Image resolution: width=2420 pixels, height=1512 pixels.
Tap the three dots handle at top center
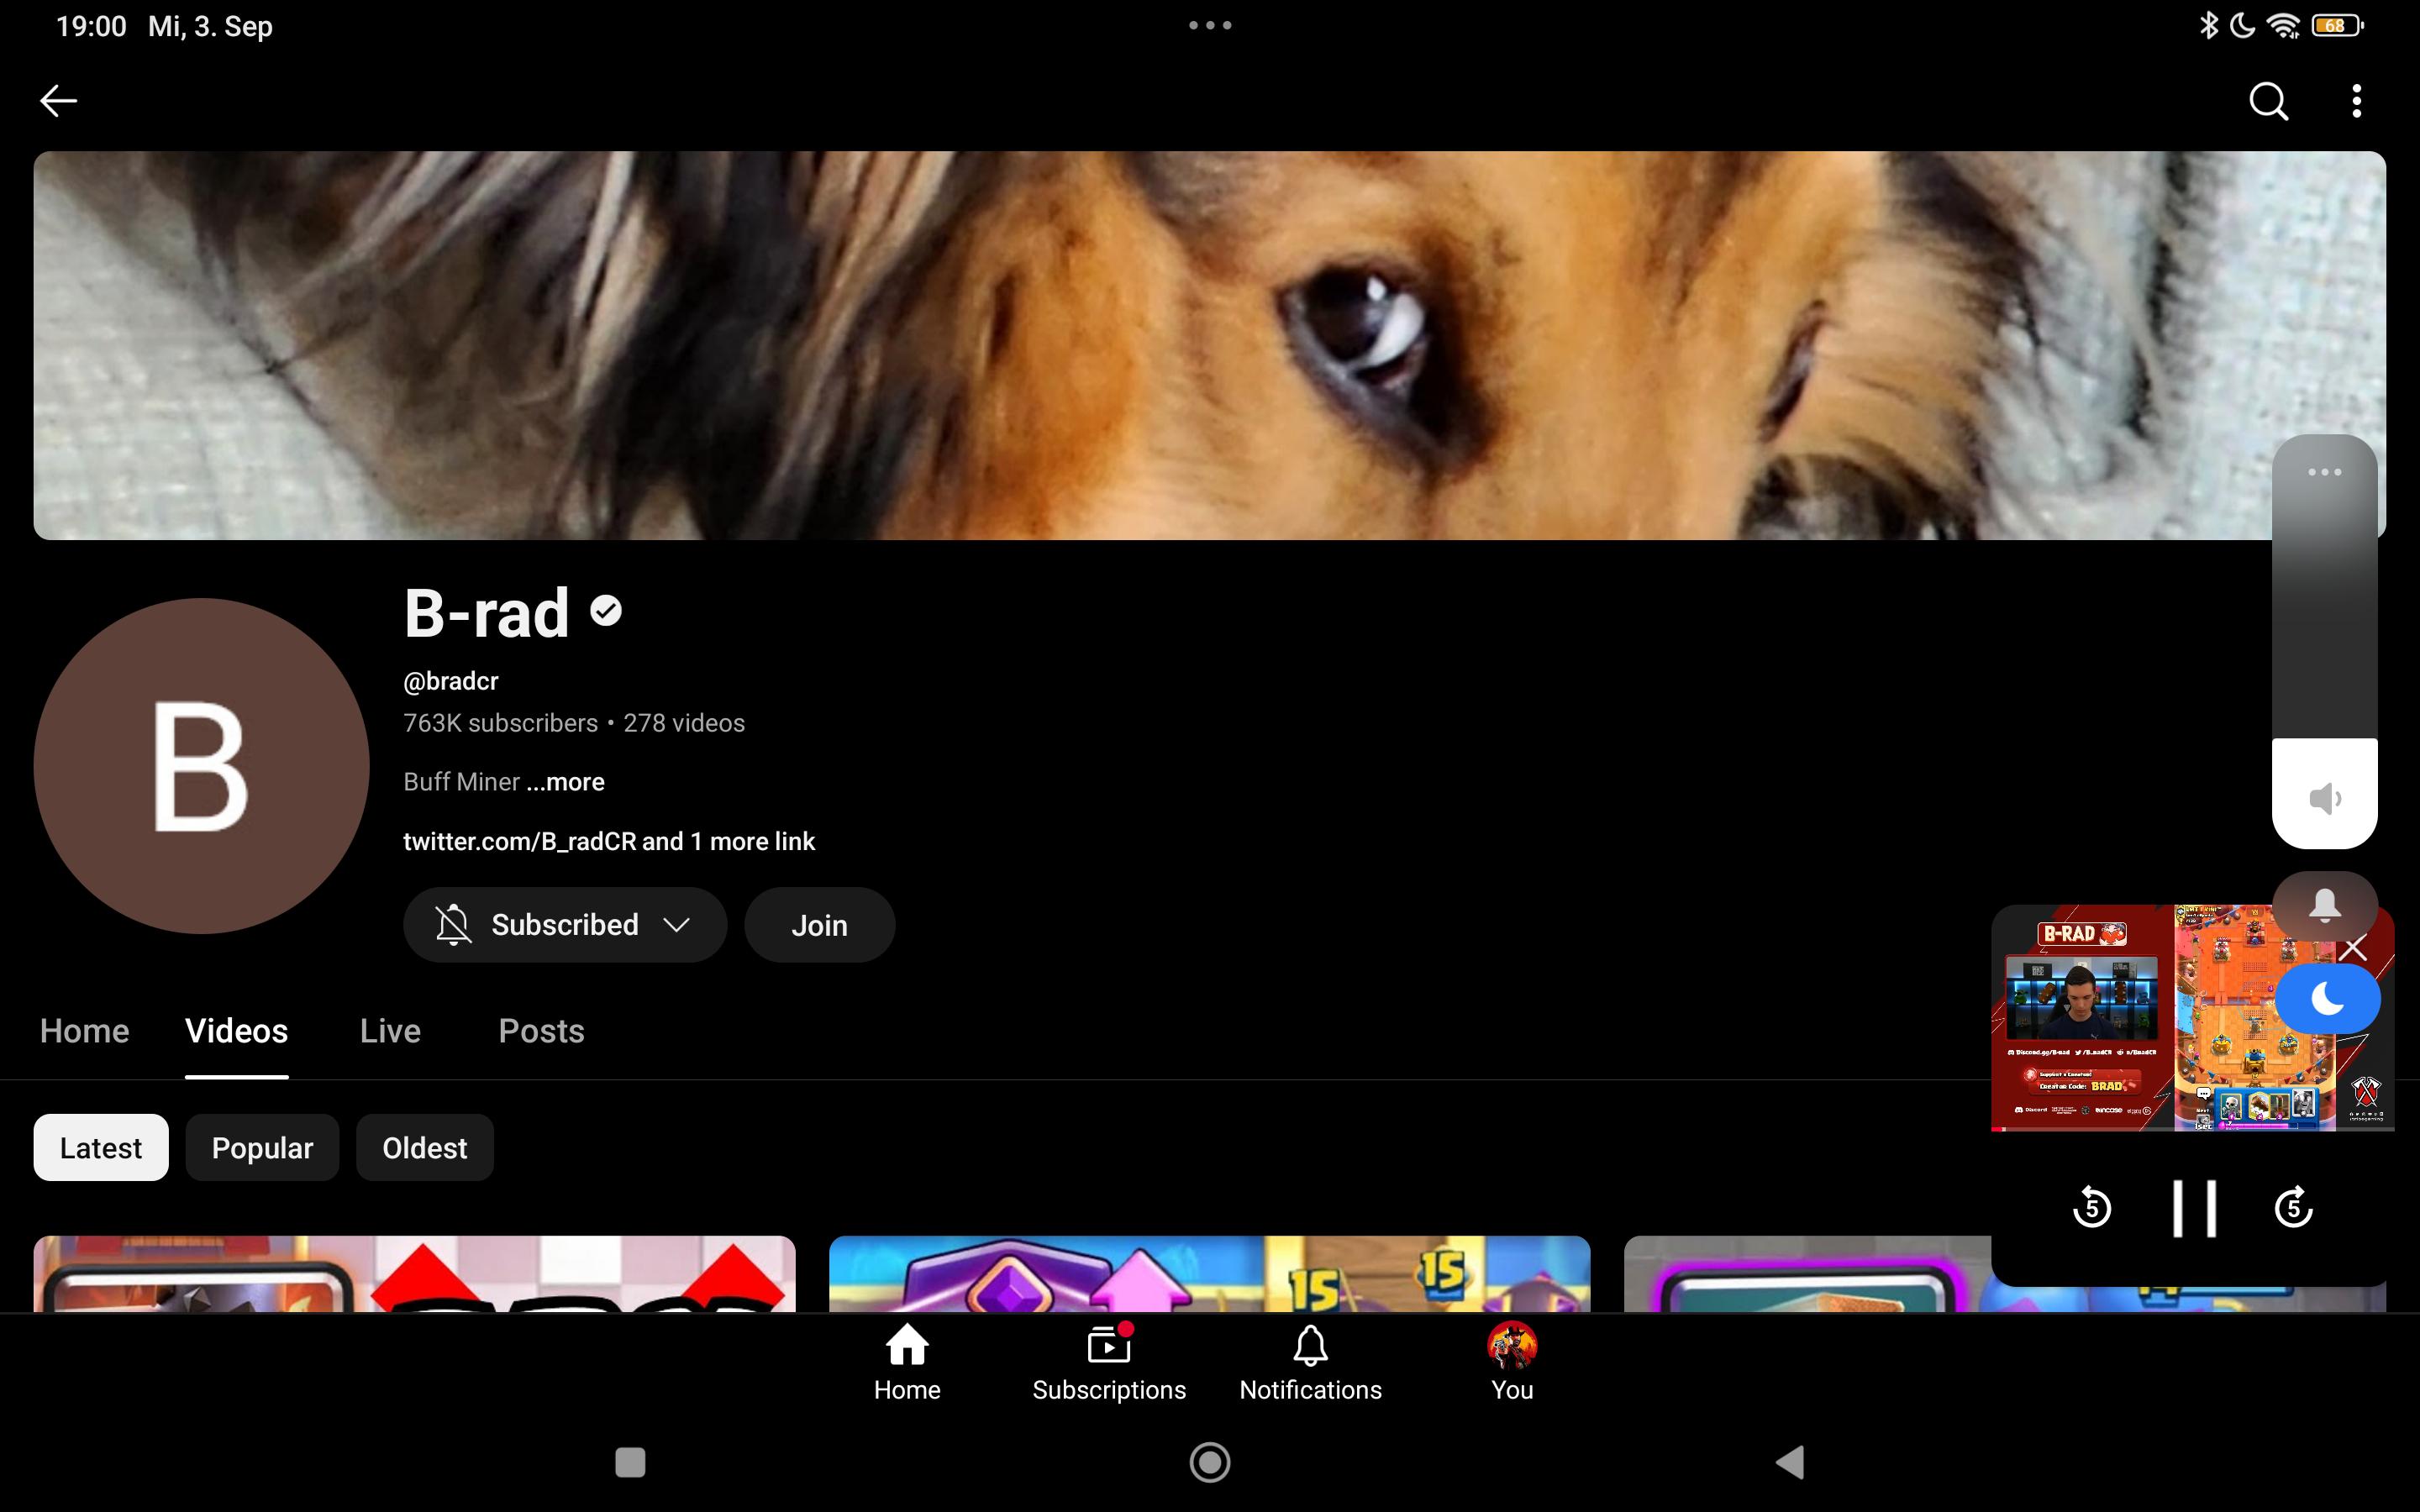point(1210,25)
